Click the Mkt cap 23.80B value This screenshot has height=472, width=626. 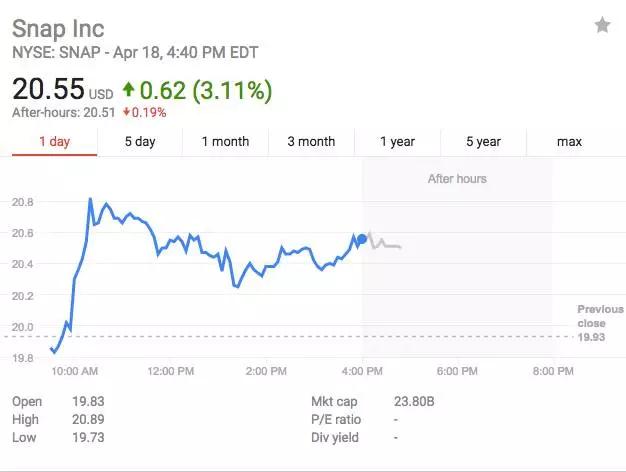pos(414,401)
